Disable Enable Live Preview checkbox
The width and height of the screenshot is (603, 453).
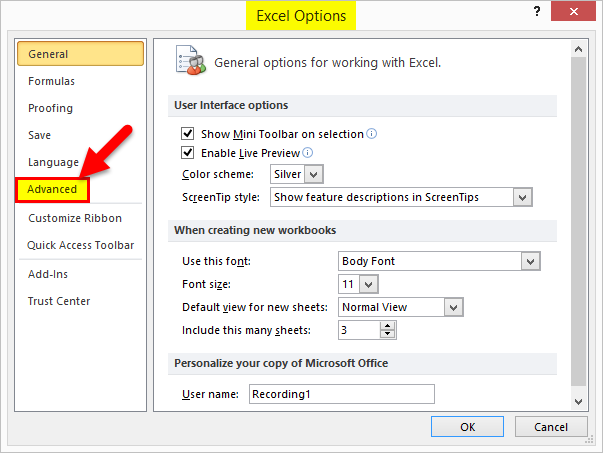coord(187,153)
